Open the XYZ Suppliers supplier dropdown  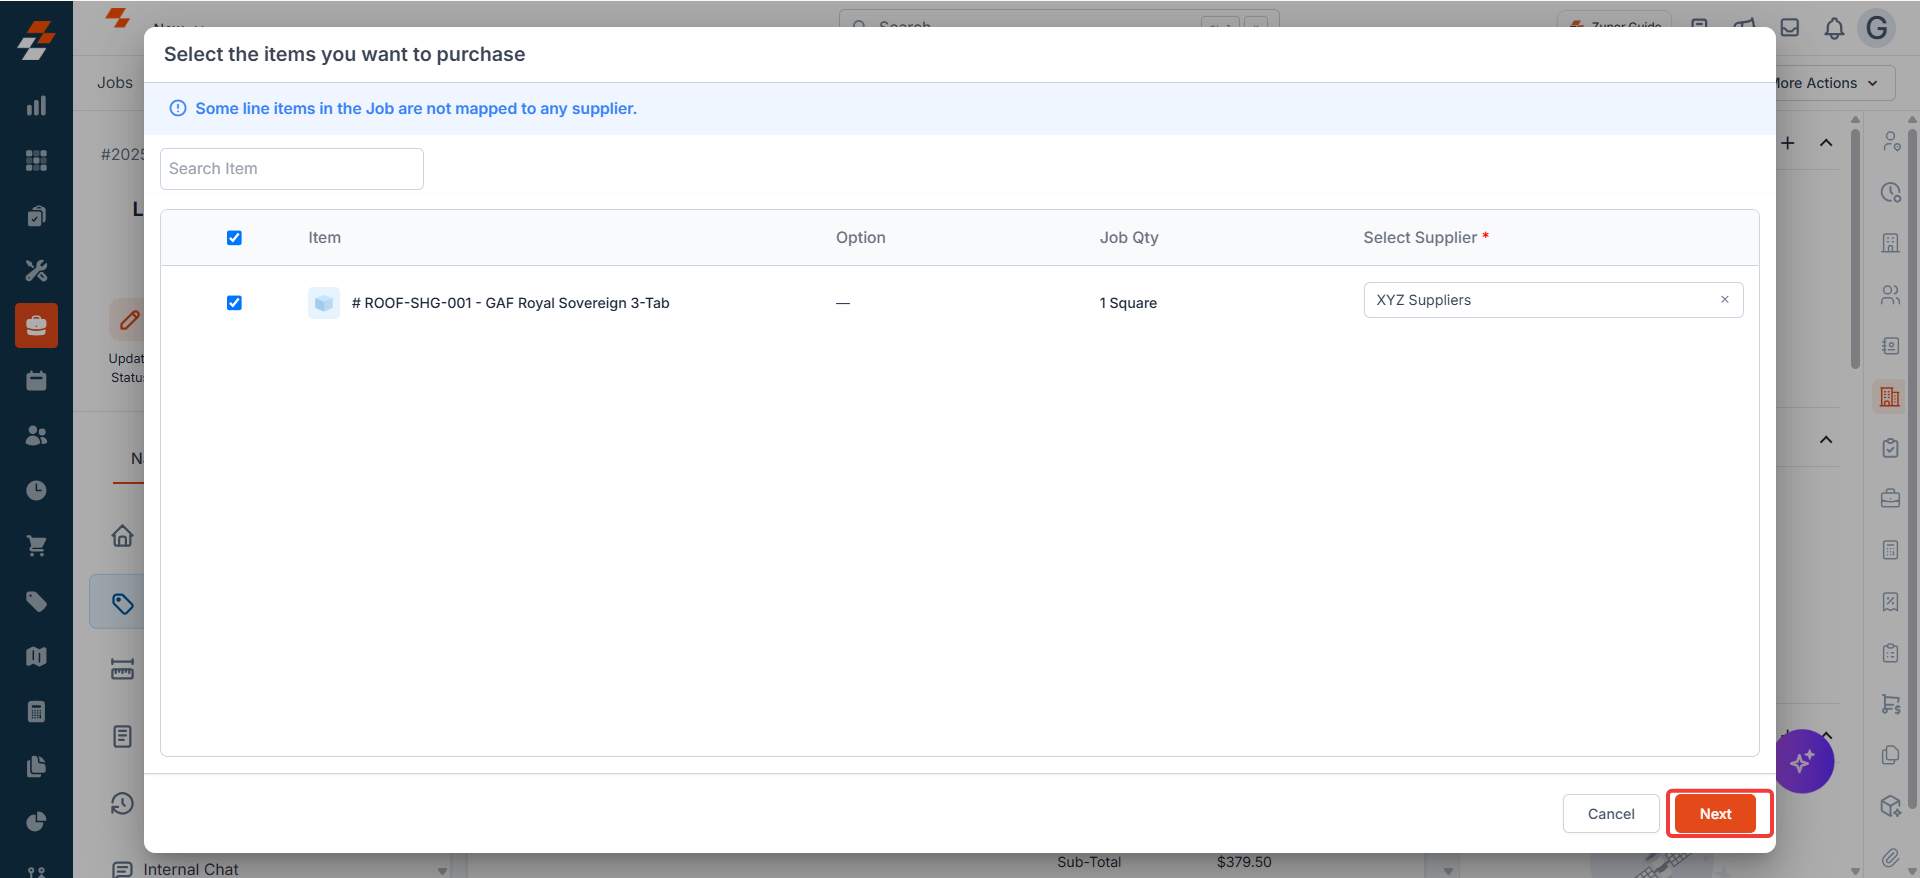point(1553,300)
